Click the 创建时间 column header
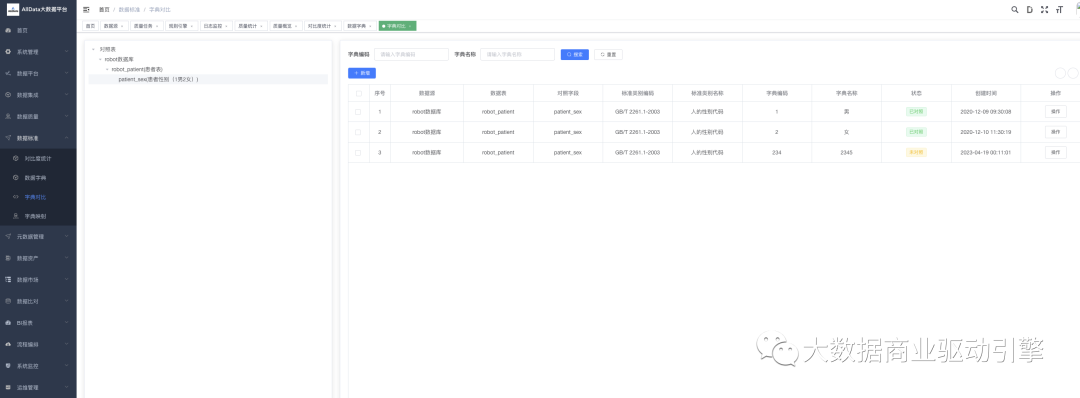This screenshot has width=1080, height=398. pyautogui.click(x=985, y=93)
